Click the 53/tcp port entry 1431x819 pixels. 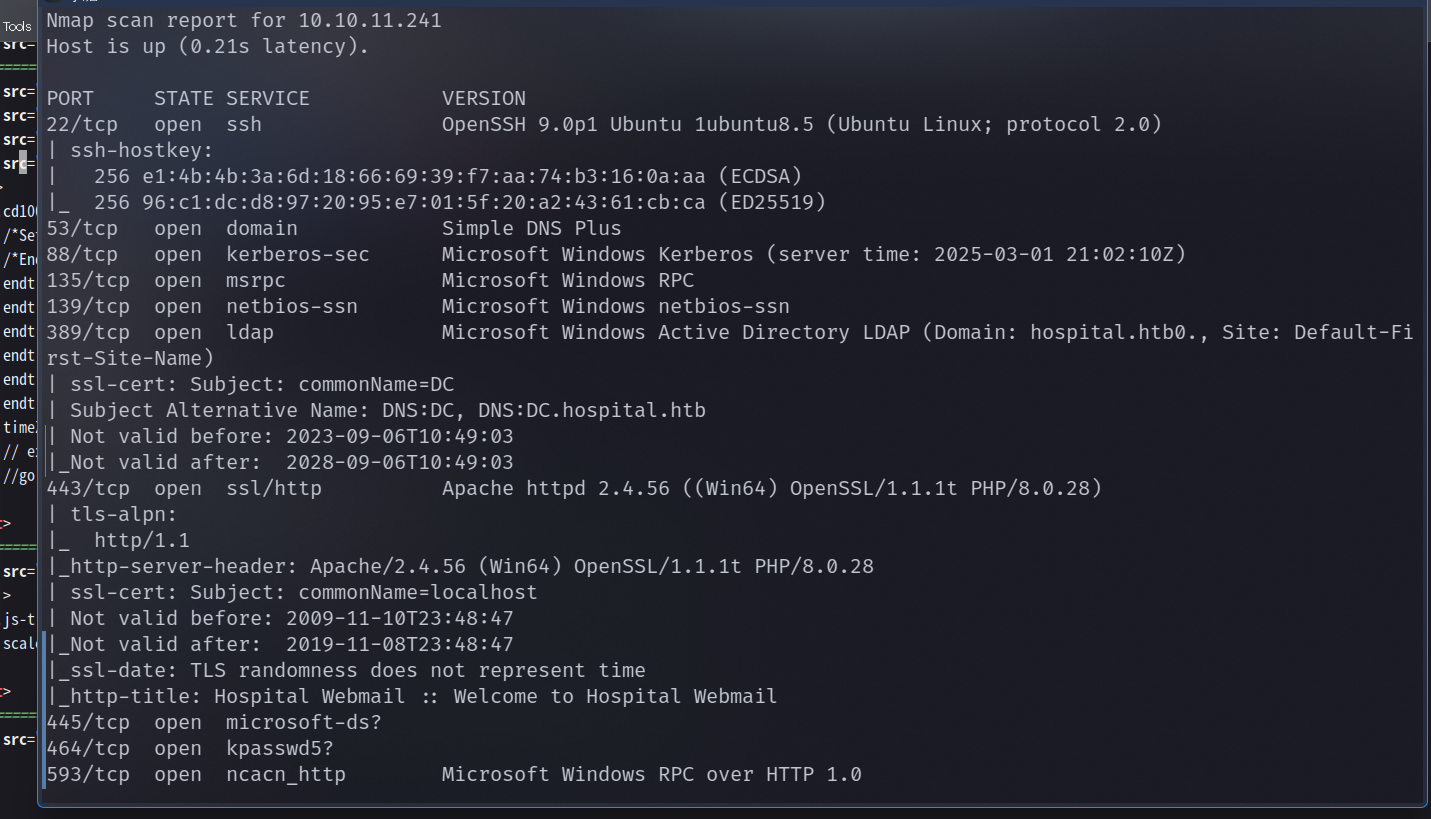pyautogui.click(x=88, y=228)
